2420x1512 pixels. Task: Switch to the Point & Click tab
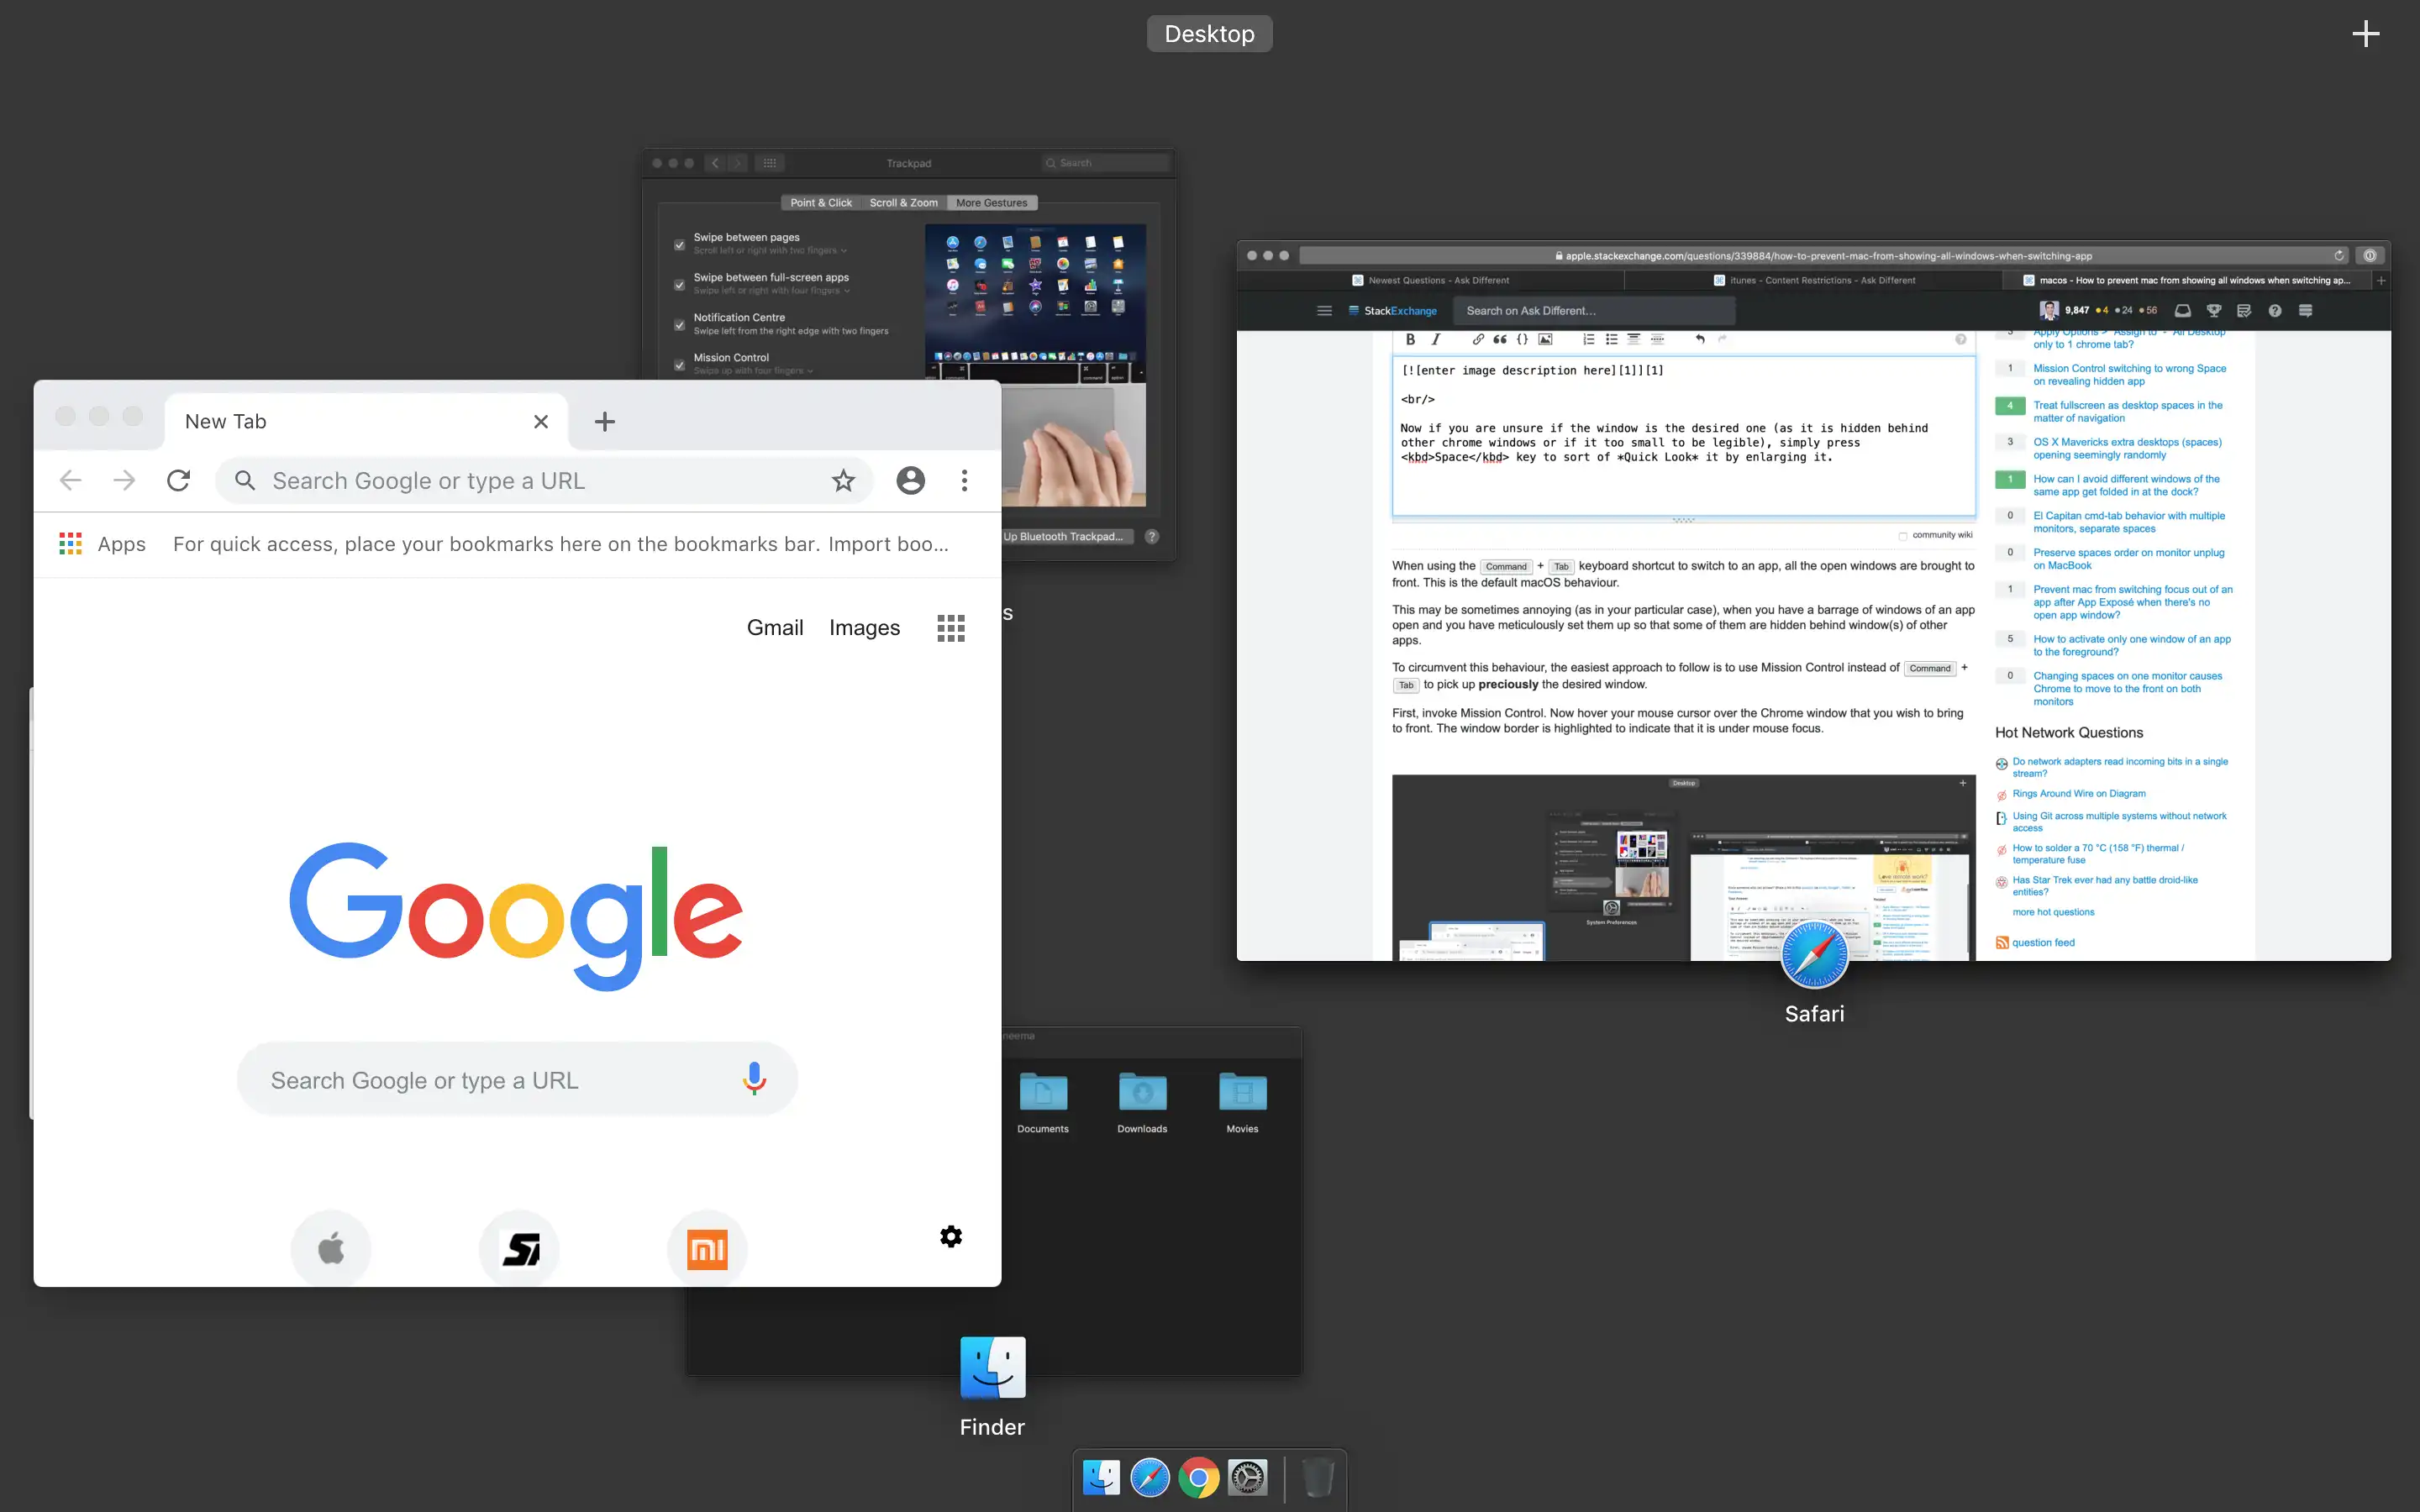pos(820,202)
